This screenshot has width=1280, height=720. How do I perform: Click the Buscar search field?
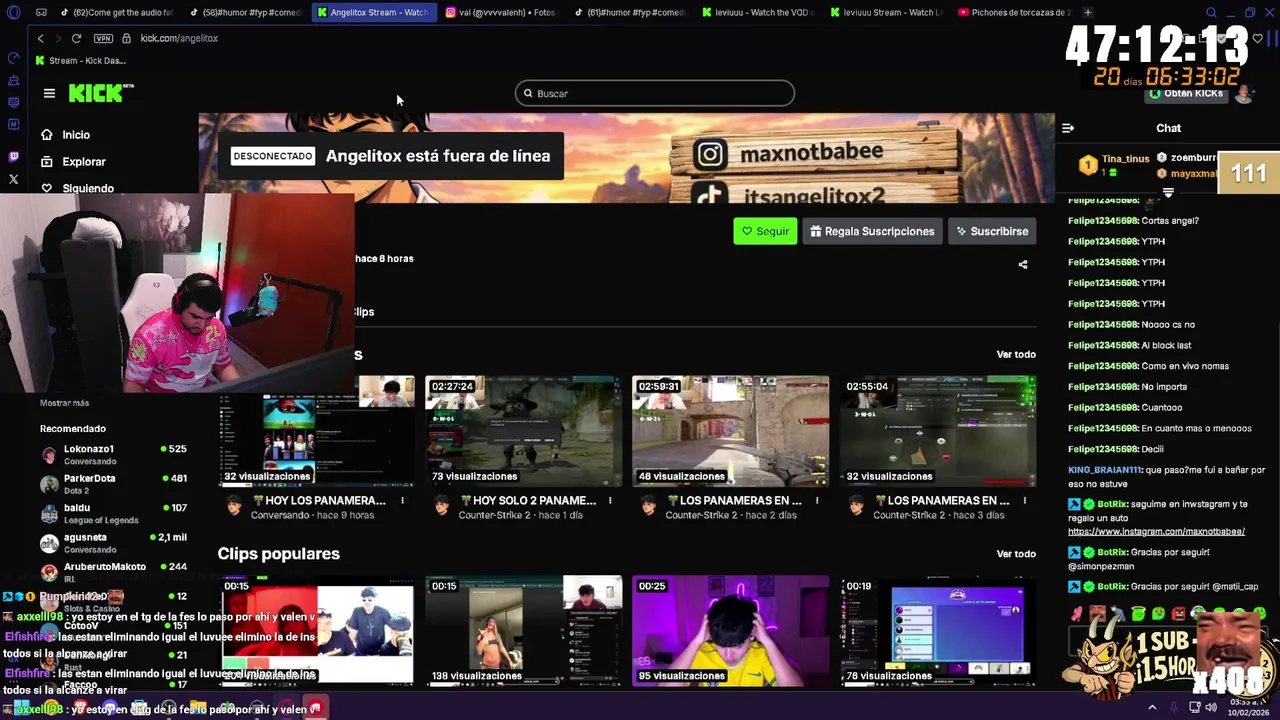point(655,93)
